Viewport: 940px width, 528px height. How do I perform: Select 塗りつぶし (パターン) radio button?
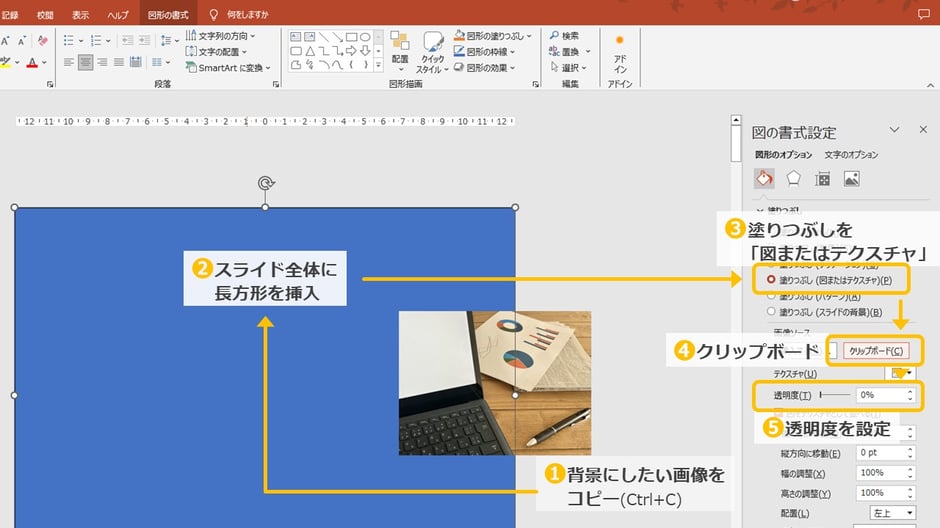771,296
